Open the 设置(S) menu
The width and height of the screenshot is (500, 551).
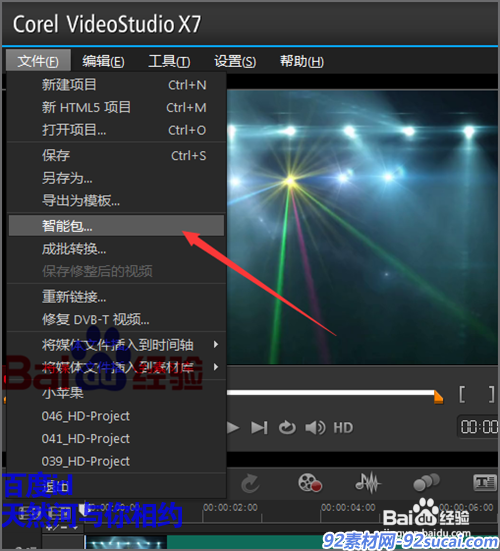(x=235, y=61)
